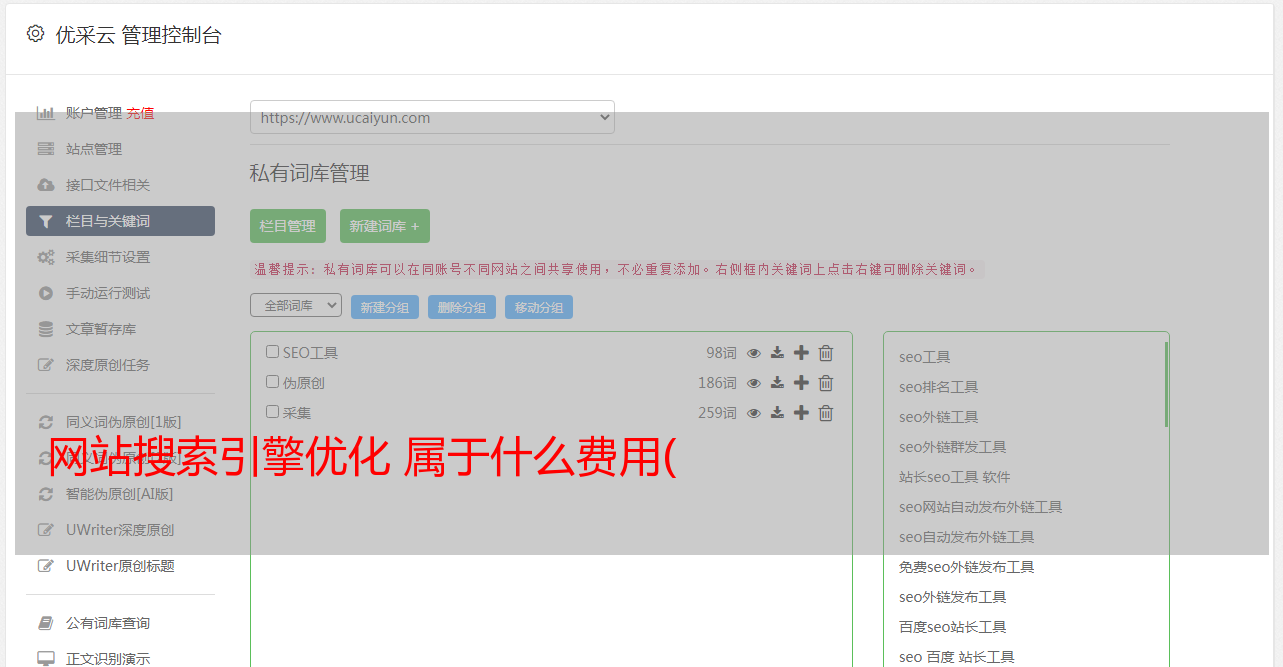1283x667 pixels.
Task: Click the 栏目管理 green button
Action: click(288, 226)
